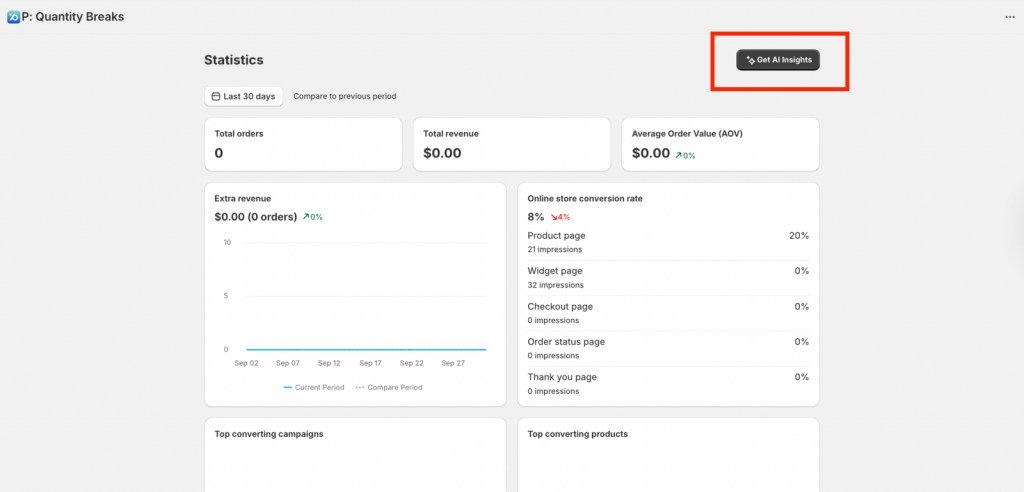Image resolution: width=1024 pixels, height=492 pixels.
Task: Click the Thank you page row
Action: (668, 383)
